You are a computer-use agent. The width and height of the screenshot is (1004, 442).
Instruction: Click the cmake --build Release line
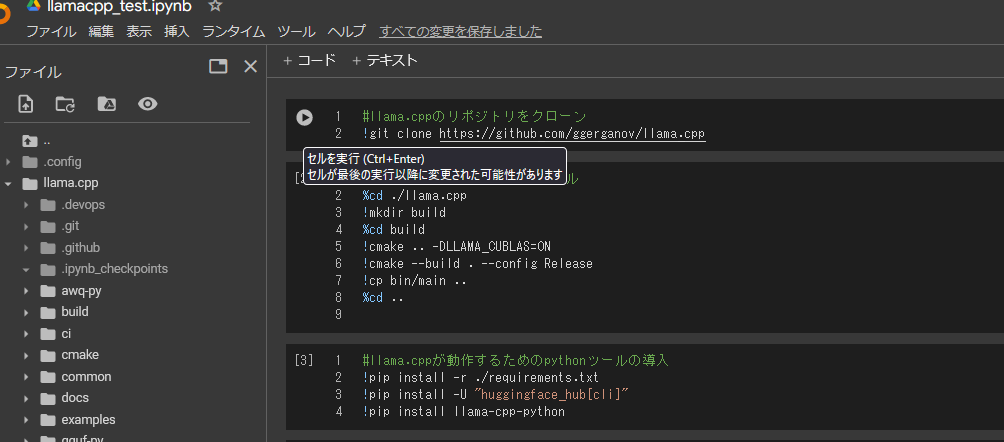(477, 263)
